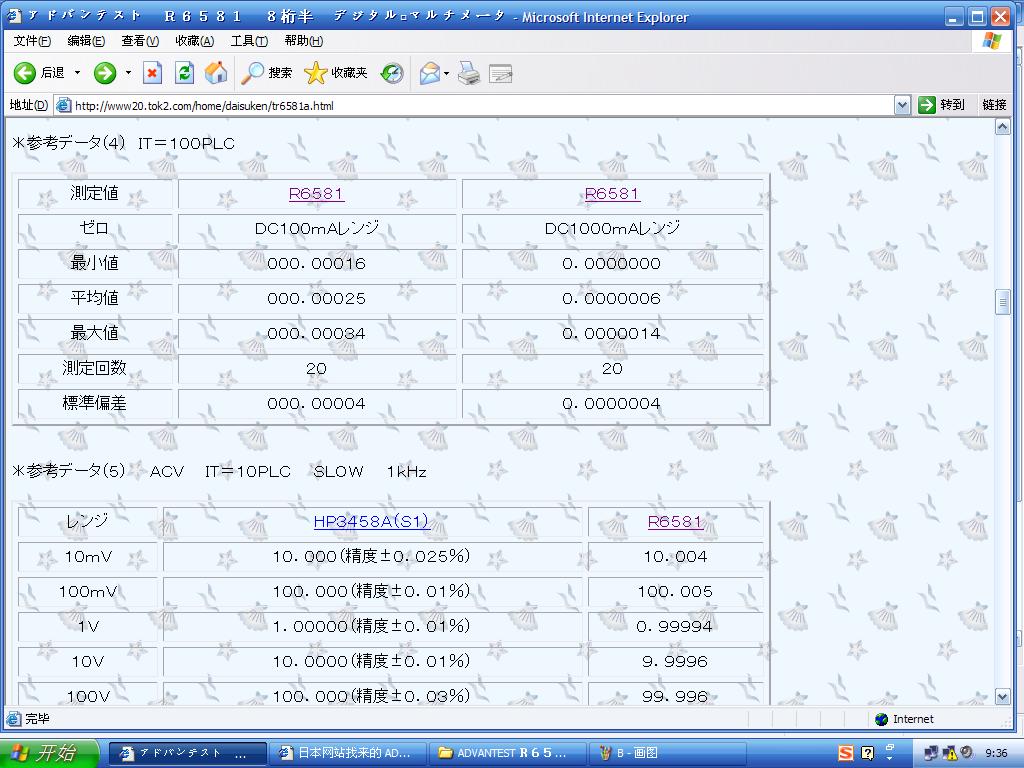Screen dimensions: 1024x768
Task: Click the network warning tray icon
Action: (949, 753)
